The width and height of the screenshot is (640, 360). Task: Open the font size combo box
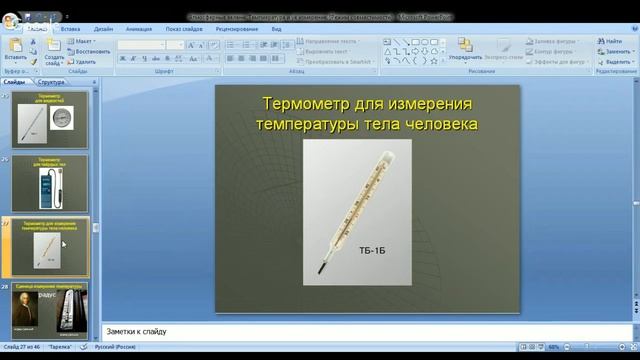[176, 45]
